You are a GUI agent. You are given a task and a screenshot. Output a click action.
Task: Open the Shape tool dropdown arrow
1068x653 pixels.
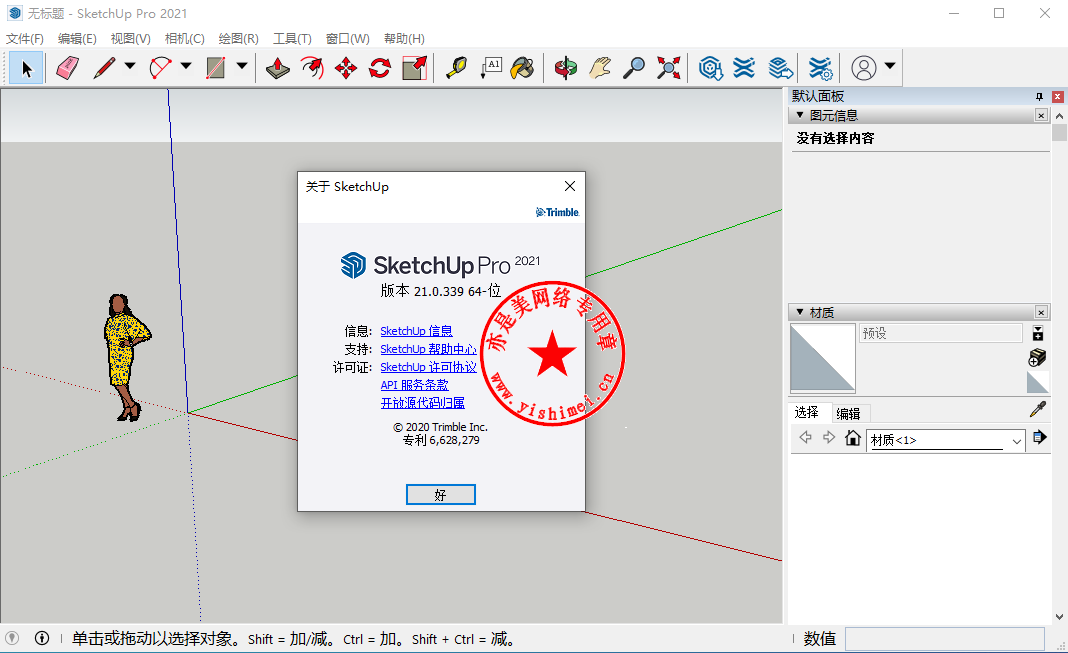coord(241,66)
